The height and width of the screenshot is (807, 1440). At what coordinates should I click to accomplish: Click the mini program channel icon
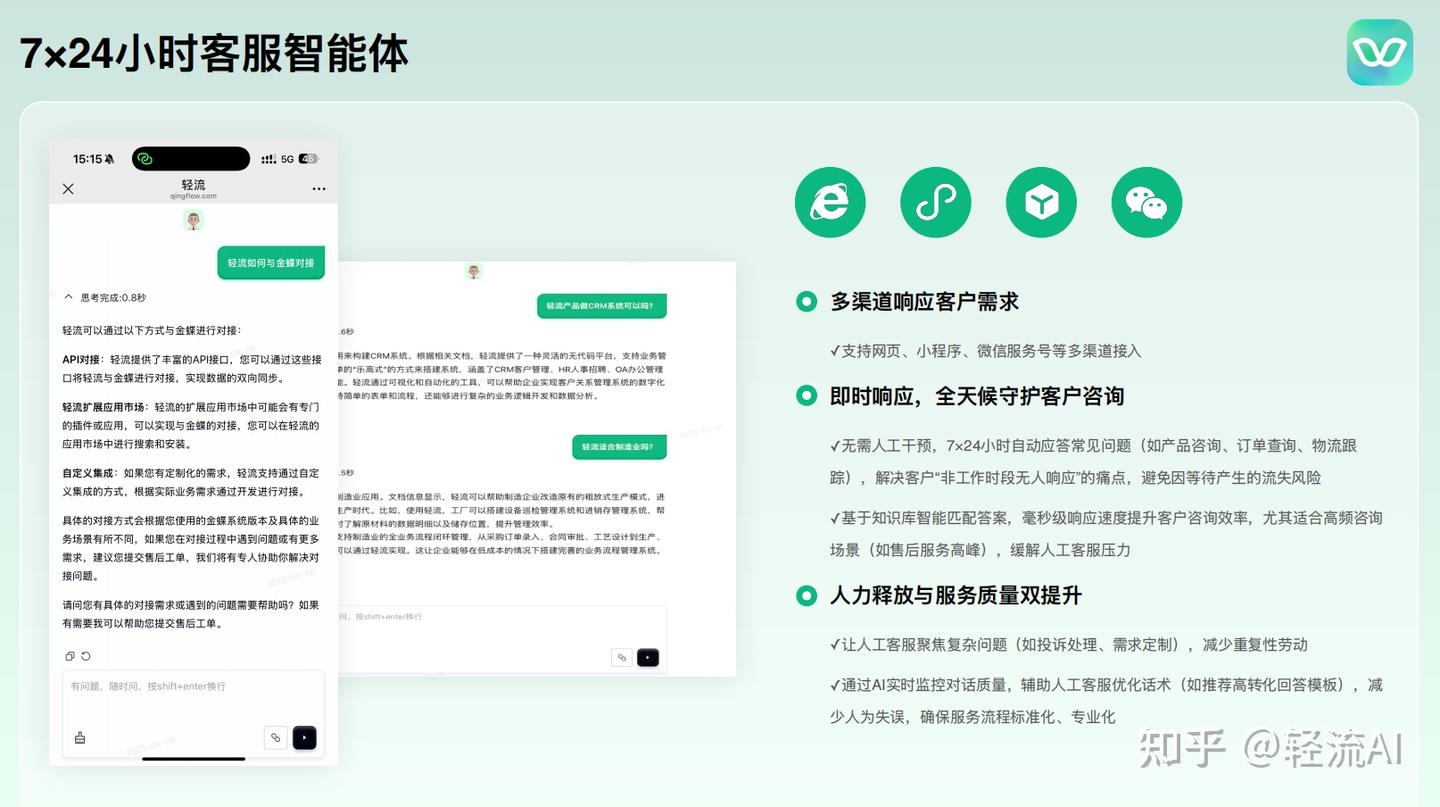(x=935, y=202)
